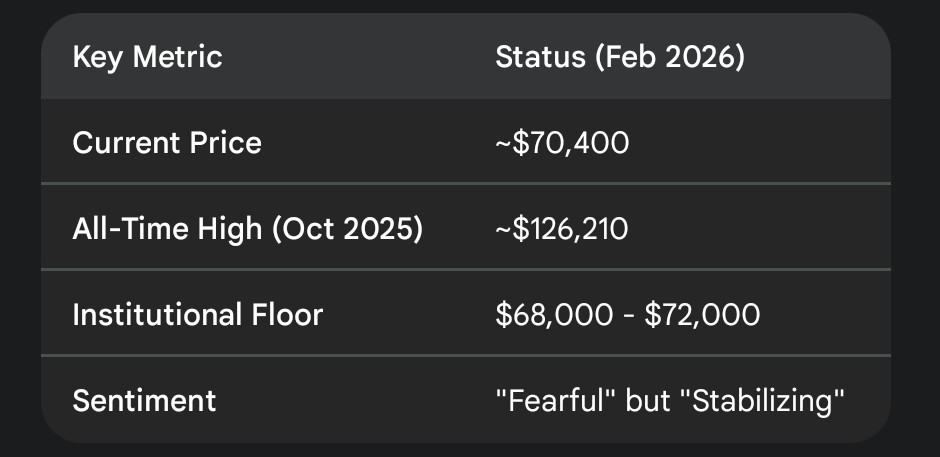The image size is (940, 457).
Task: Click the Sentiment row label
Action: [144, 401]
